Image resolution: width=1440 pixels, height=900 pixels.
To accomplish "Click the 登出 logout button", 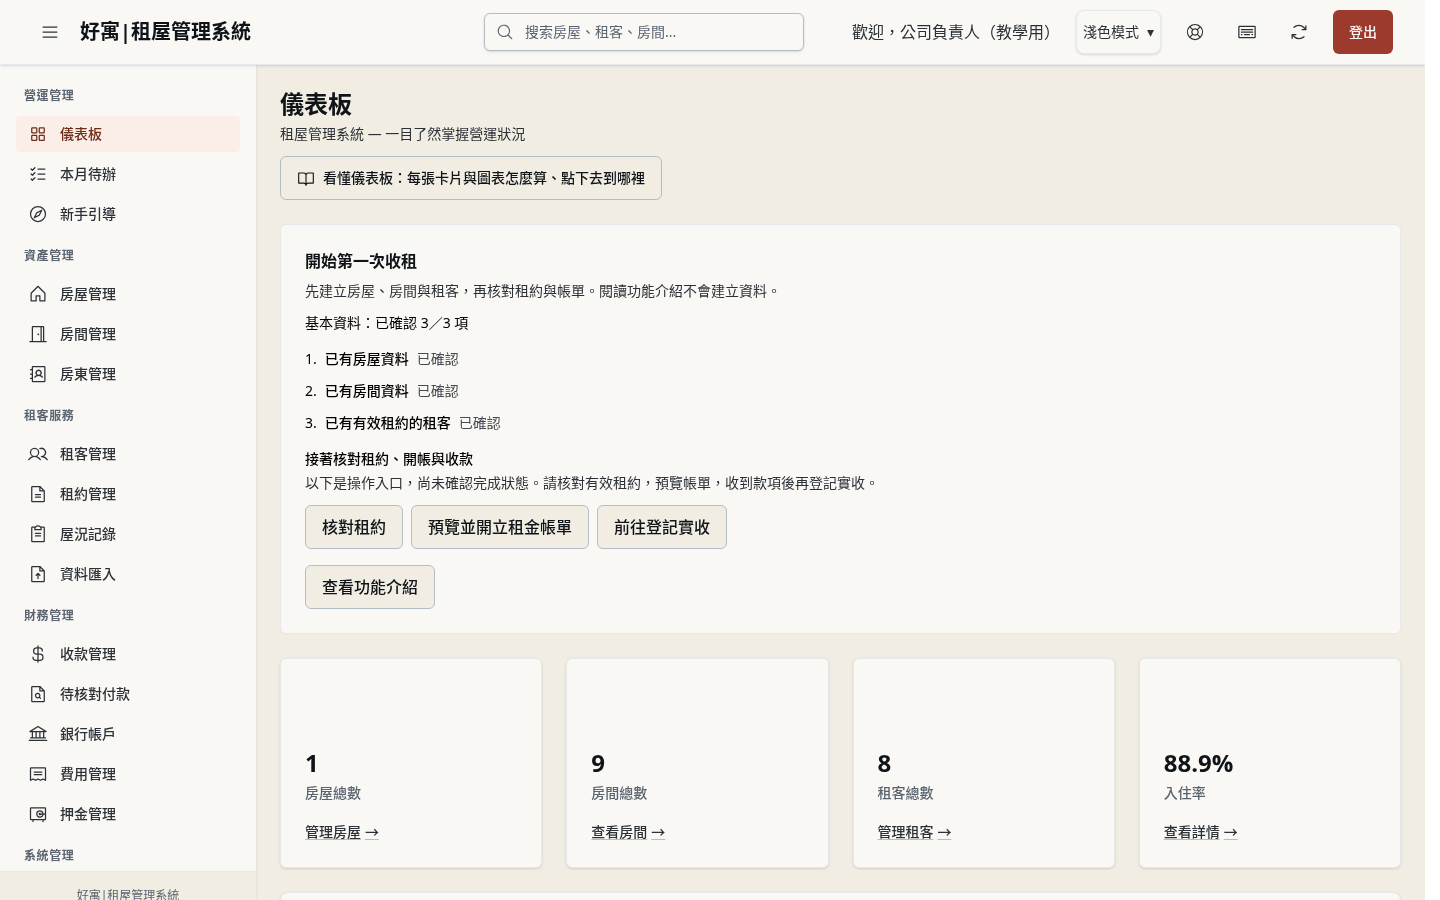I will pyautogui.click(x=1362, y=32).
